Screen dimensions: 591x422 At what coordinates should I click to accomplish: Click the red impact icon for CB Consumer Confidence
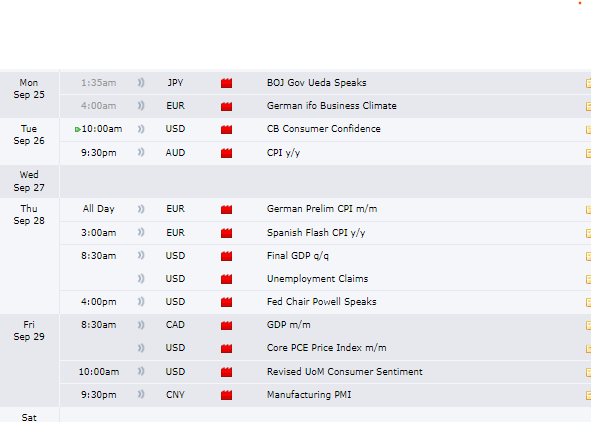click(227, 129)
